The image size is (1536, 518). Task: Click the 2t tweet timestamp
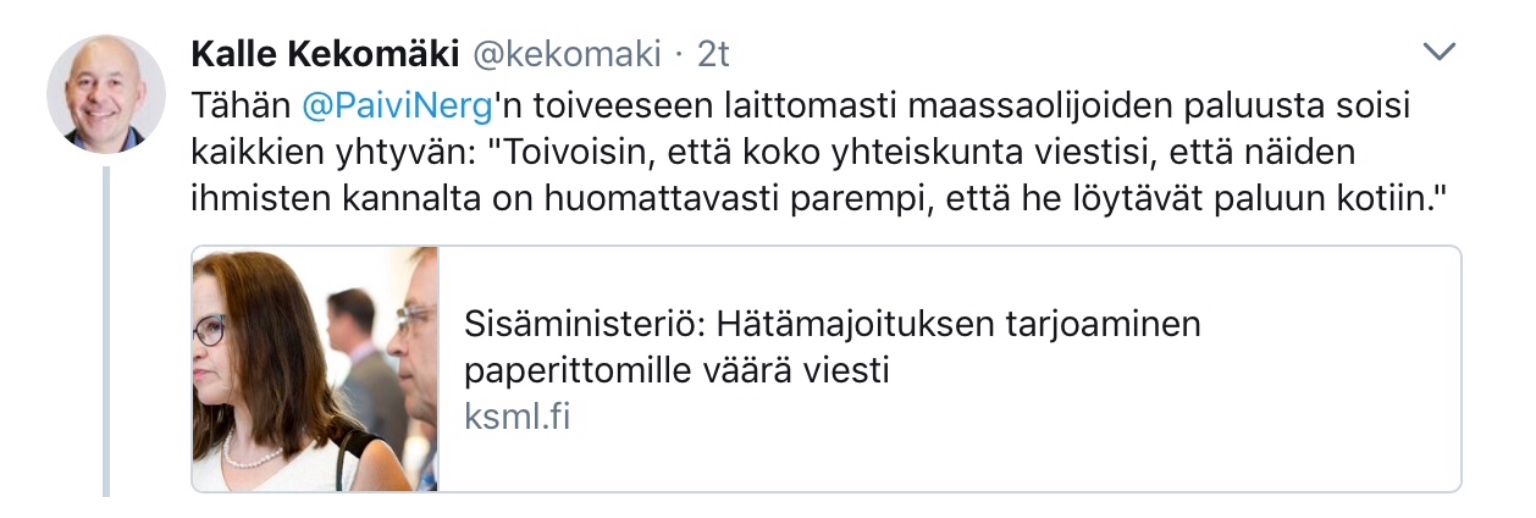click(x=713, y=55)
